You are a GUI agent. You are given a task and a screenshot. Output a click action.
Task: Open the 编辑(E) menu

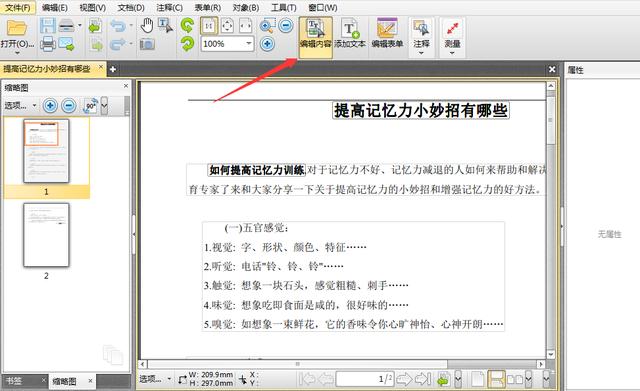(x=55, y=7)
